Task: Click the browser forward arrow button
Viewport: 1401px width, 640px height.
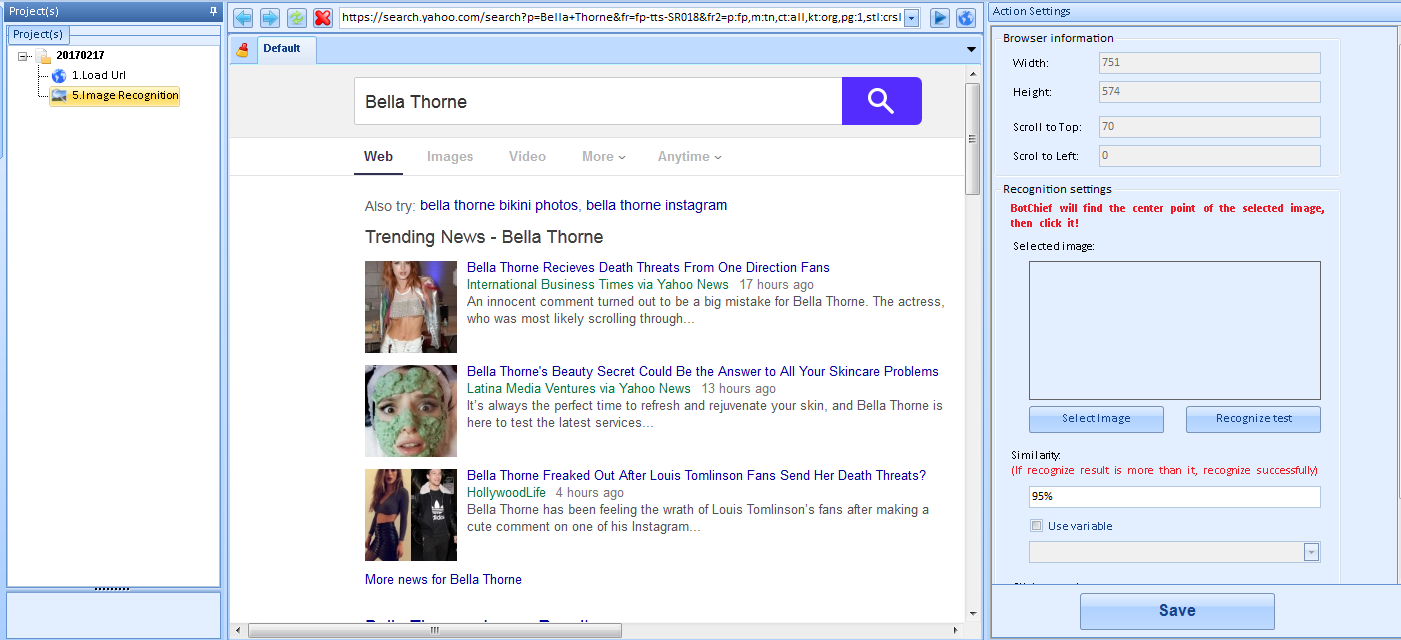Action: pos(270,18)
